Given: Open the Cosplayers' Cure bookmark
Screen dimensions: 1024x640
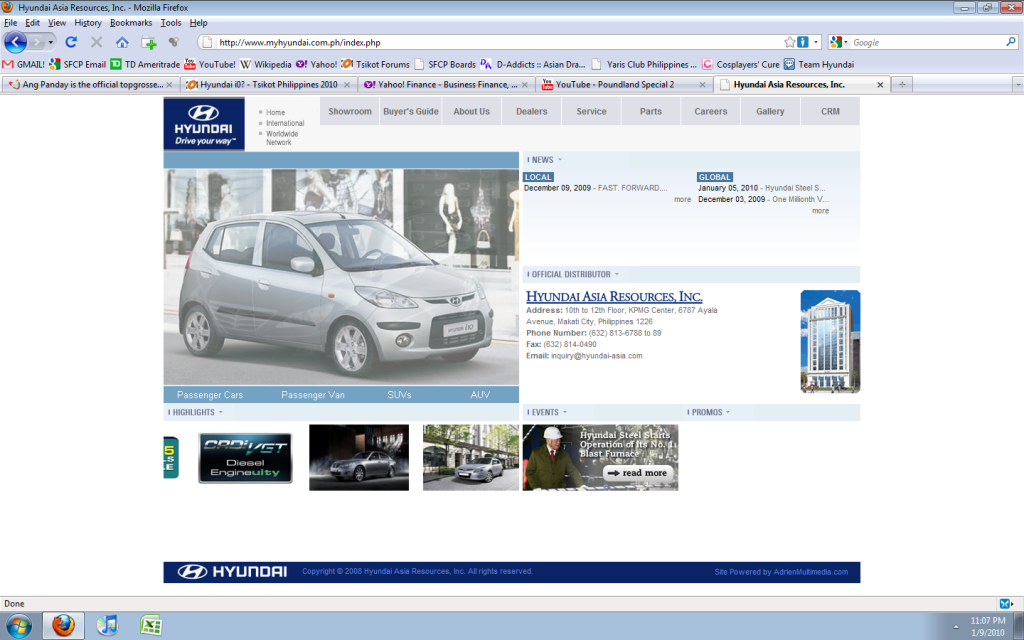Looking at the screenshot, I should pos(741,65).
